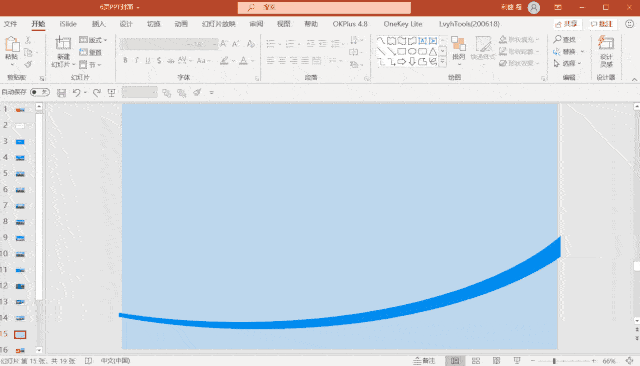Start slideshow from beginning icon in quick toolbar

coord(111,93)
